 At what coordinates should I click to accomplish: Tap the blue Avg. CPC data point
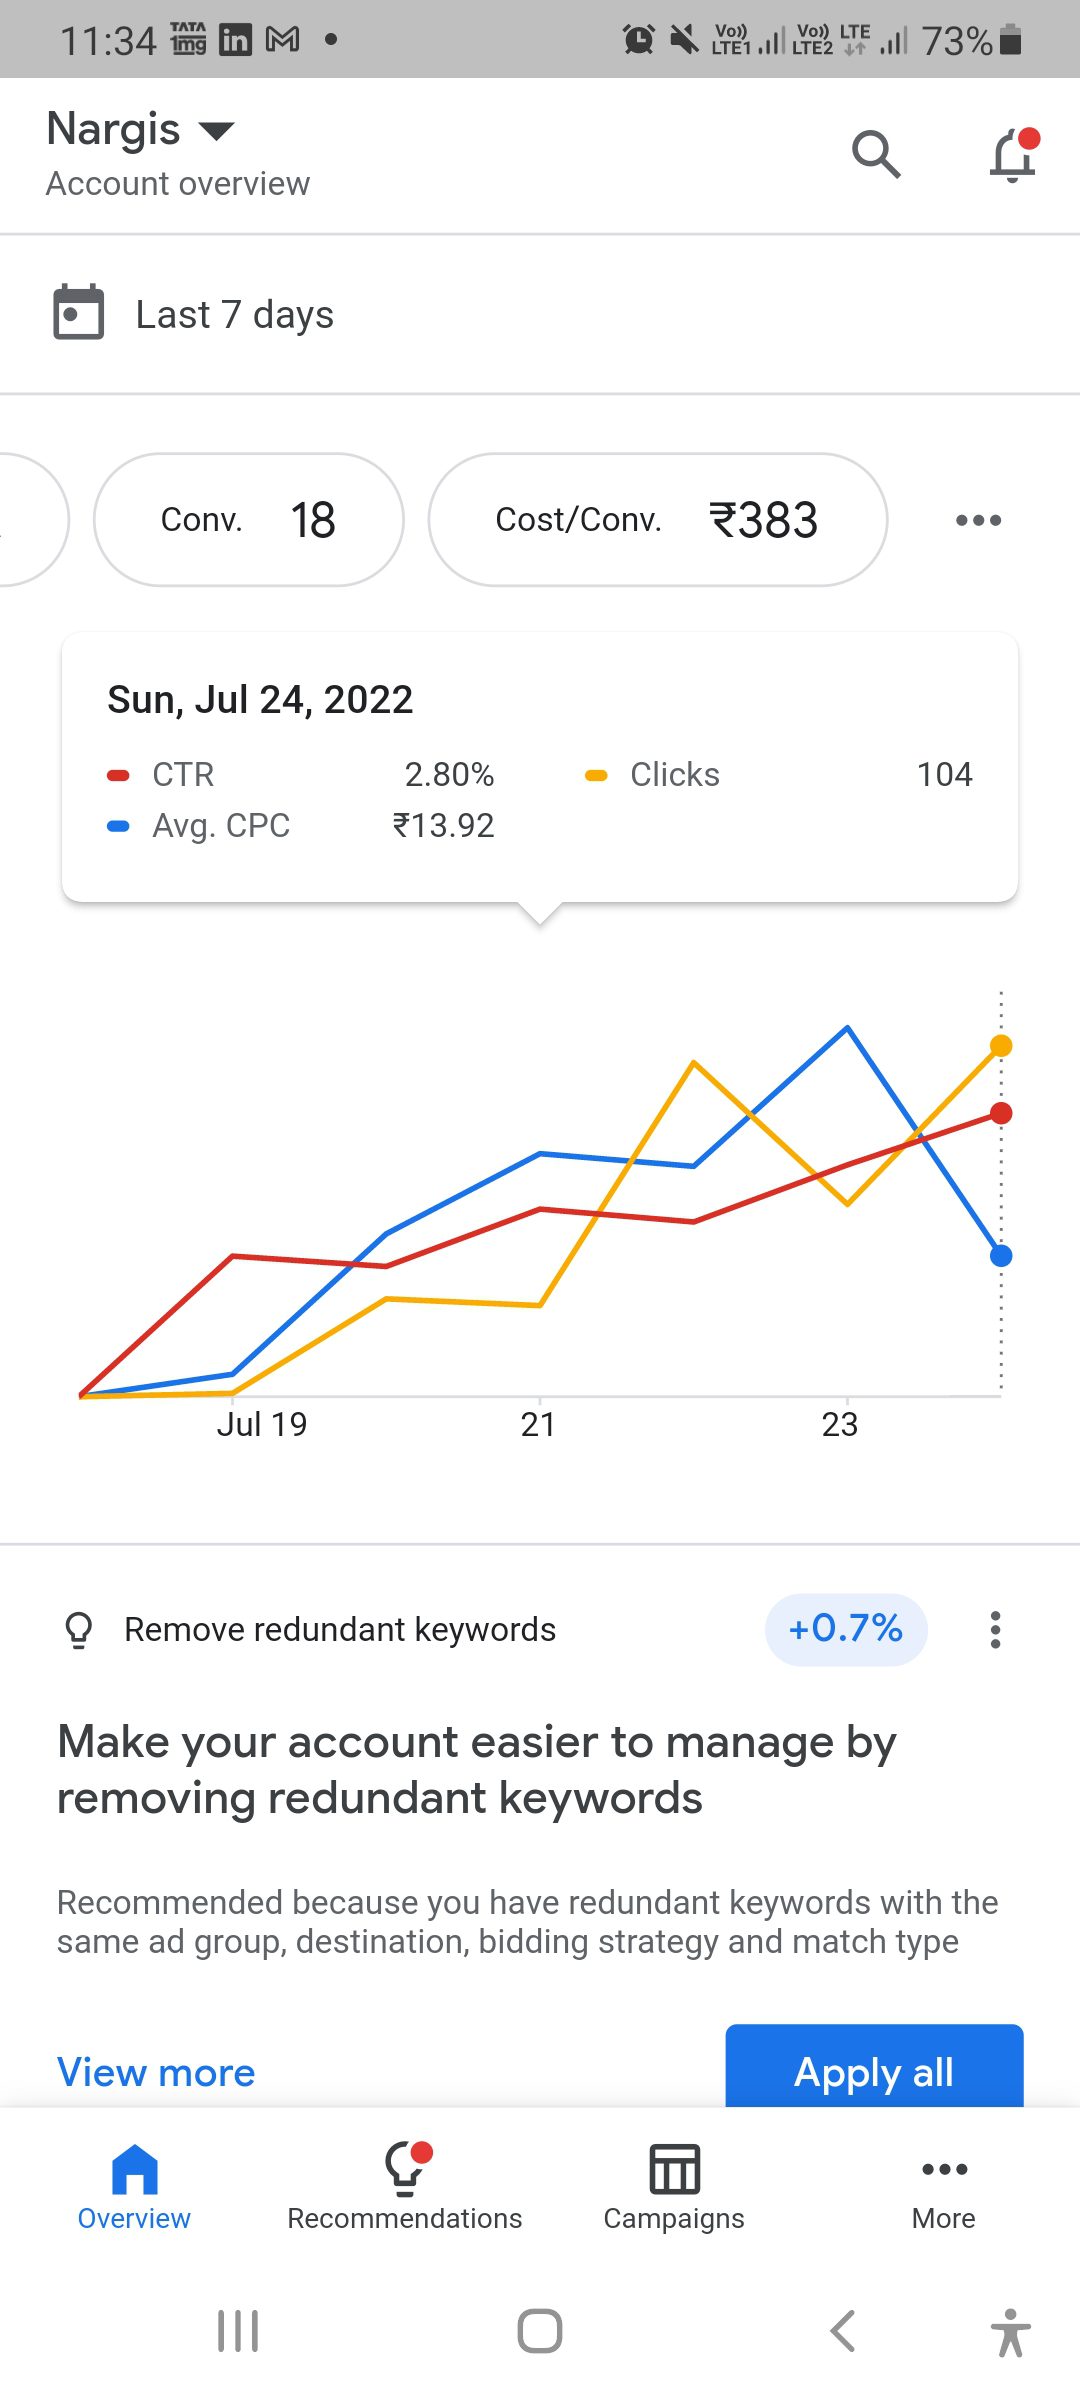1001,1256
